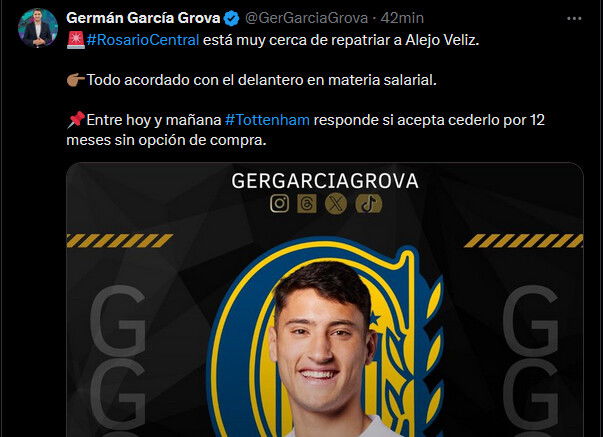Click Germán García Grova profile avatar
This screenshot has height=437, width=603.
click(x=38, y=28)
